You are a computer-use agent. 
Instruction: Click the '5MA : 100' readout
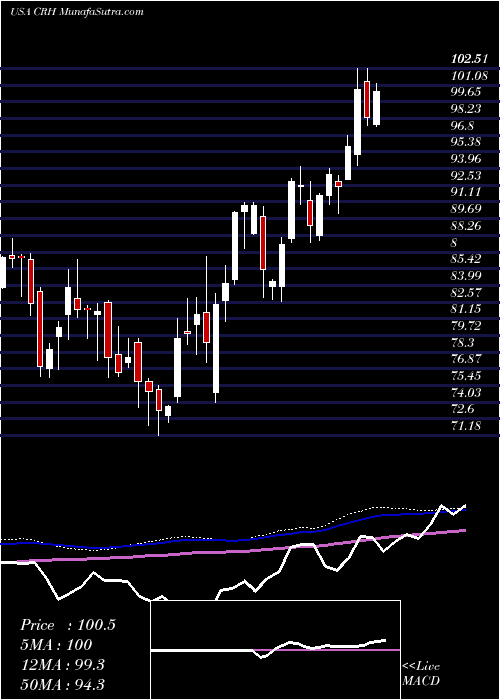click(56, 645)
